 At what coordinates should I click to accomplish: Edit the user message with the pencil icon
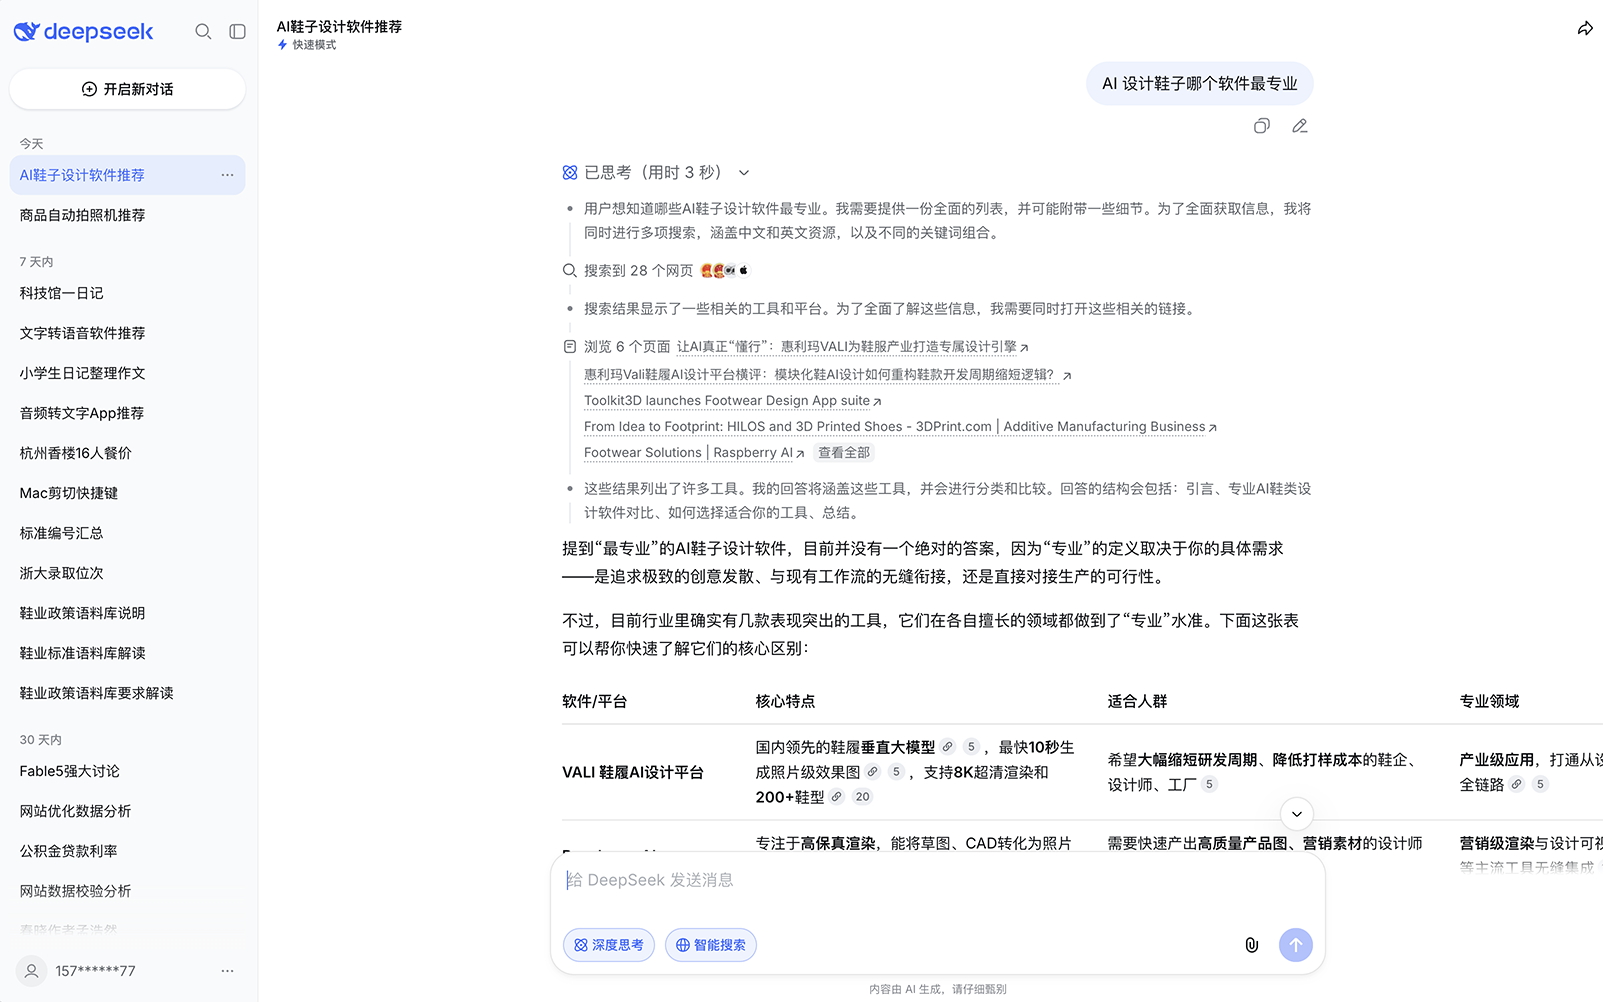(x=1300, y=126)
